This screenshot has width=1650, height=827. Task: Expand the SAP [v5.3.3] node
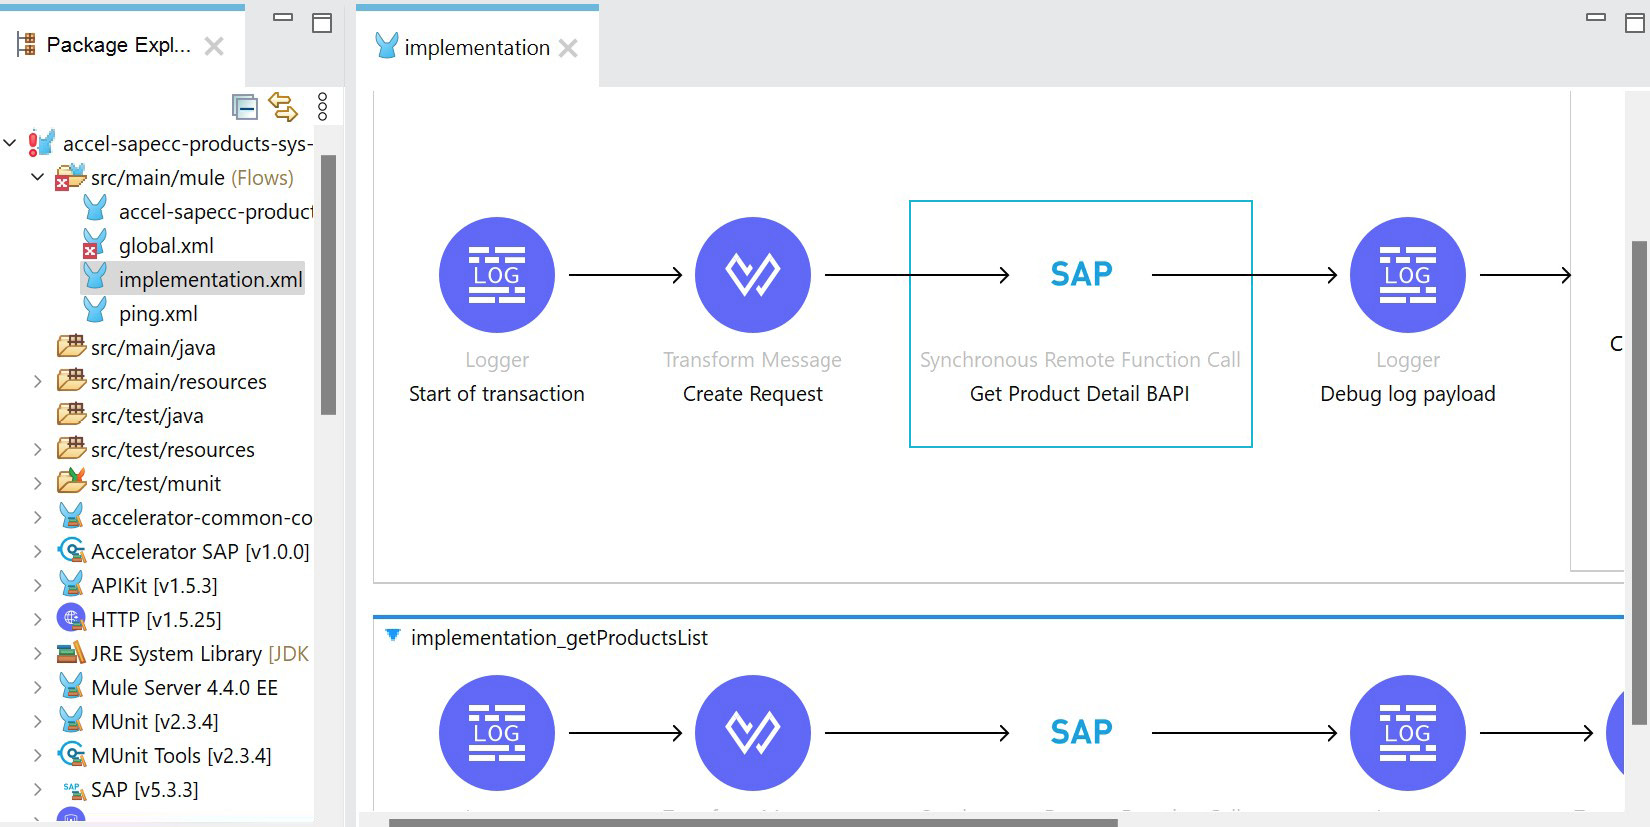tap(38, 789)
